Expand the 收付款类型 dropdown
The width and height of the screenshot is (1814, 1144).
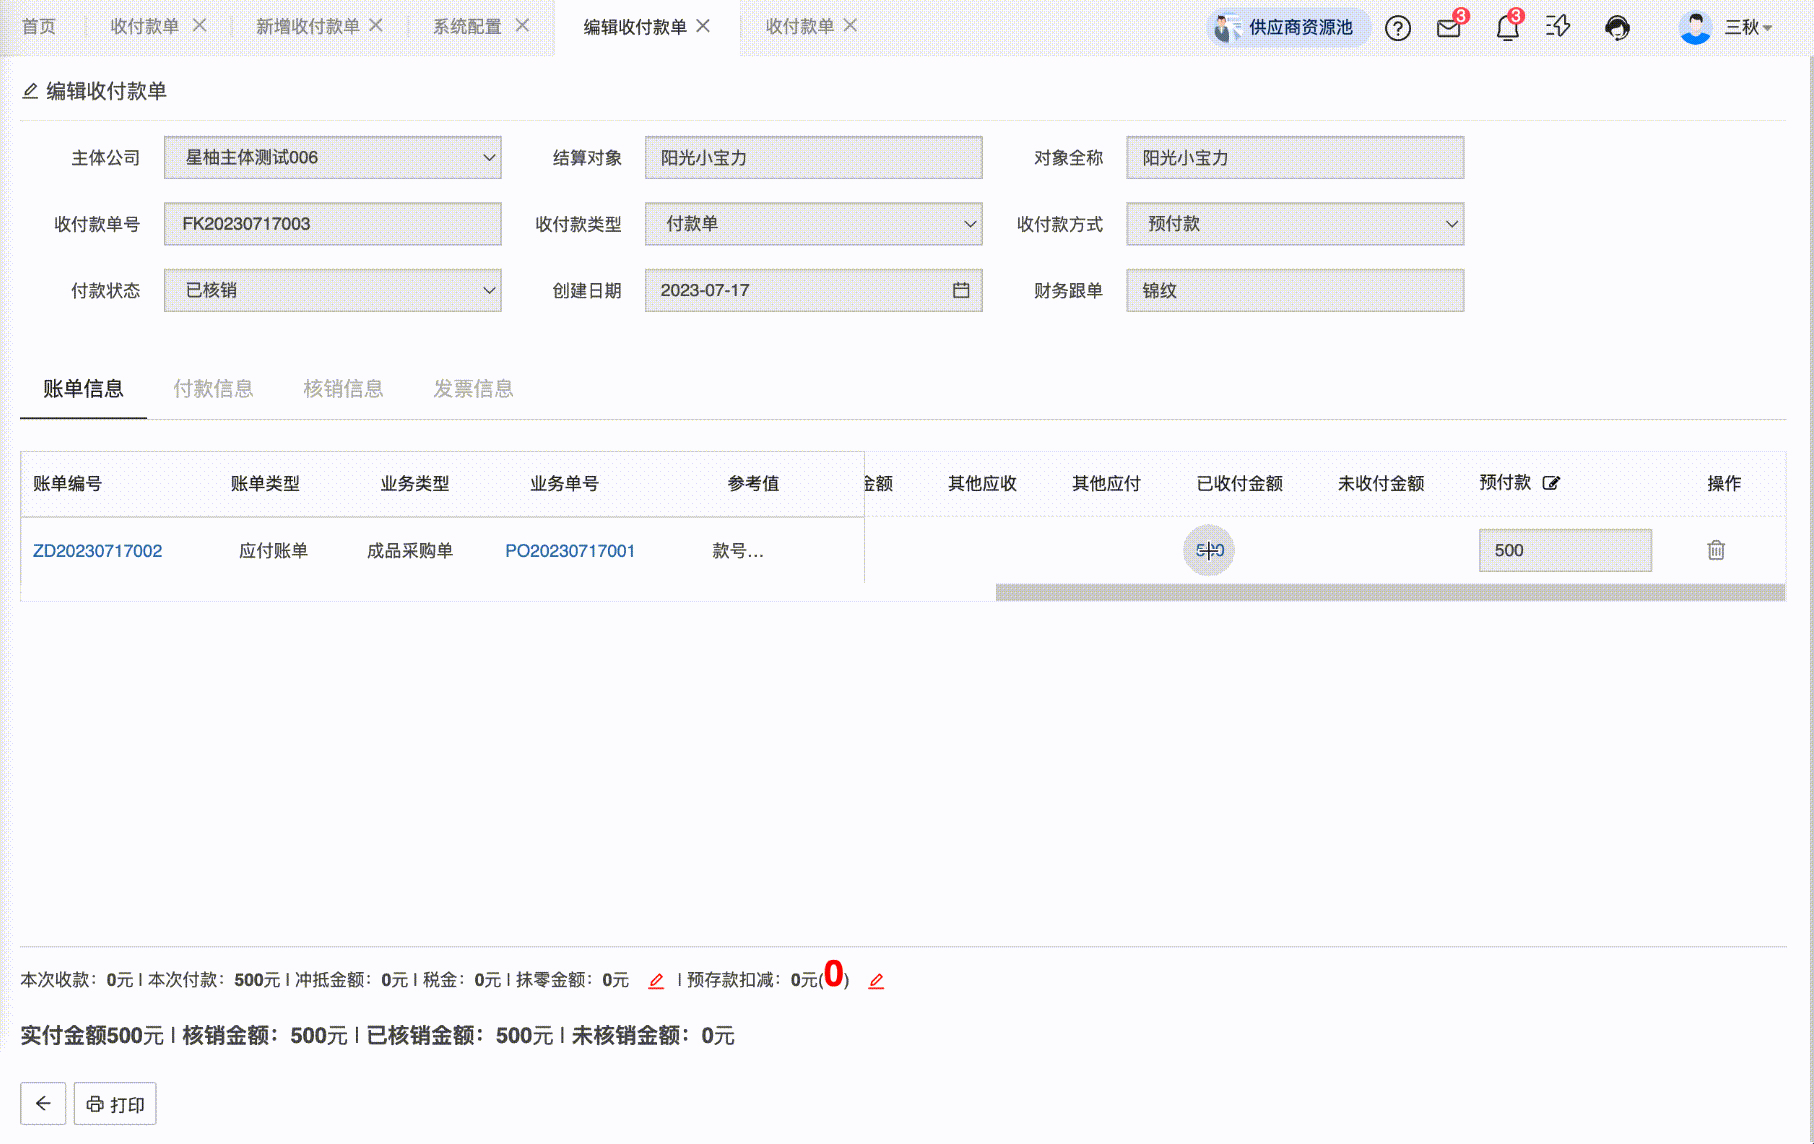coord(969,224)
